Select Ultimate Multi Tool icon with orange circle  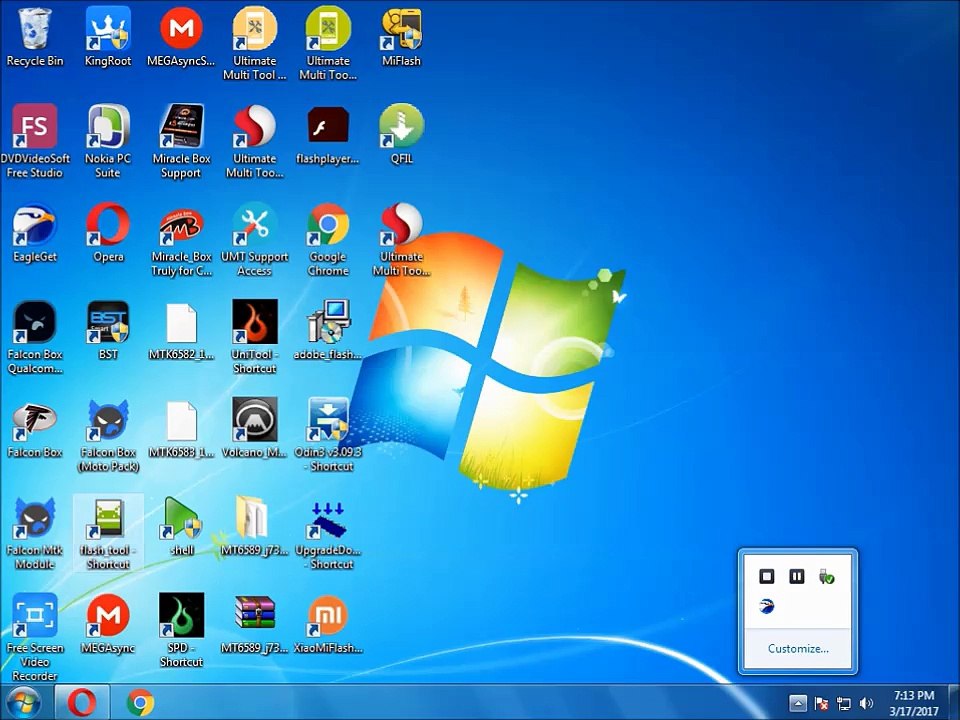pos(255,43)
